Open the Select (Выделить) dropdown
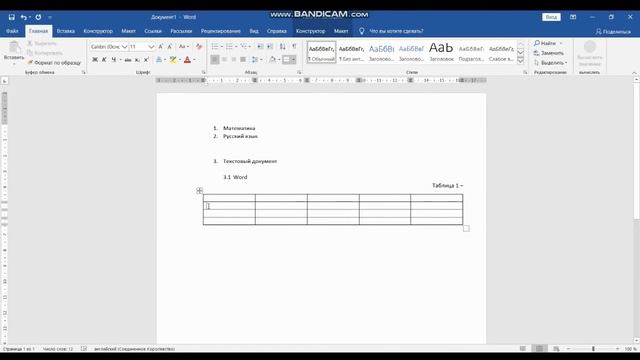Image resolution: width=640 pixels, height=360 pixels. click(551, 63)
